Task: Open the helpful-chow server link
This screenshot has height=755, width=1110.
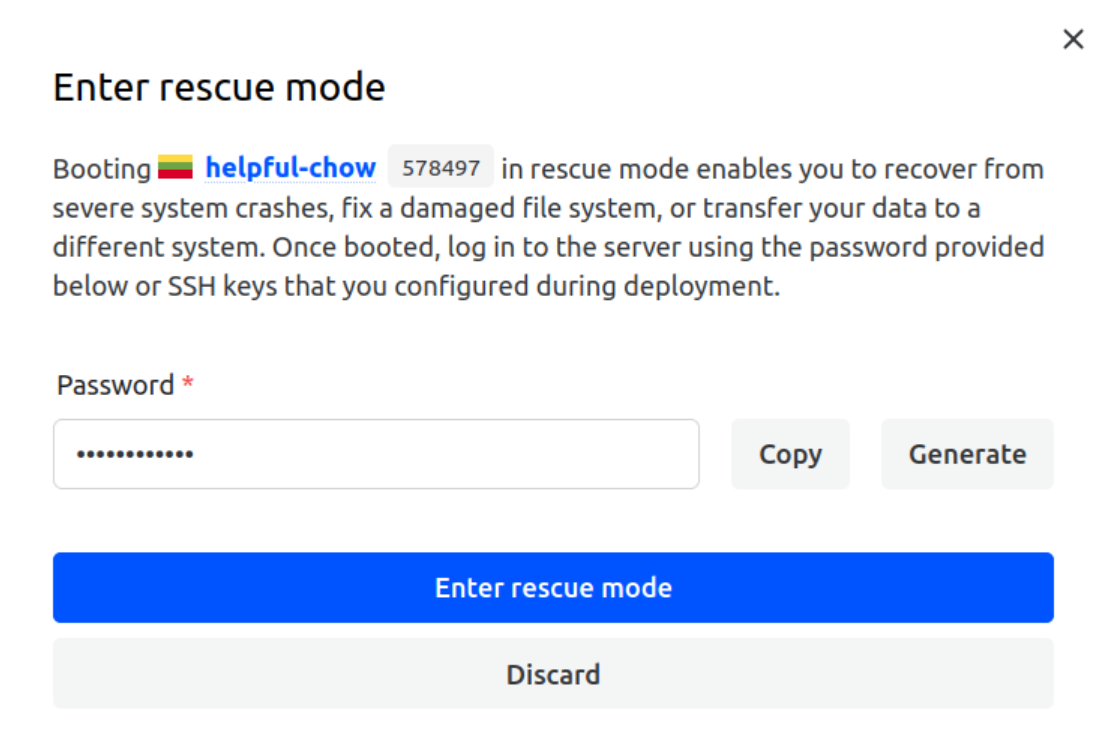Action: 290,168
